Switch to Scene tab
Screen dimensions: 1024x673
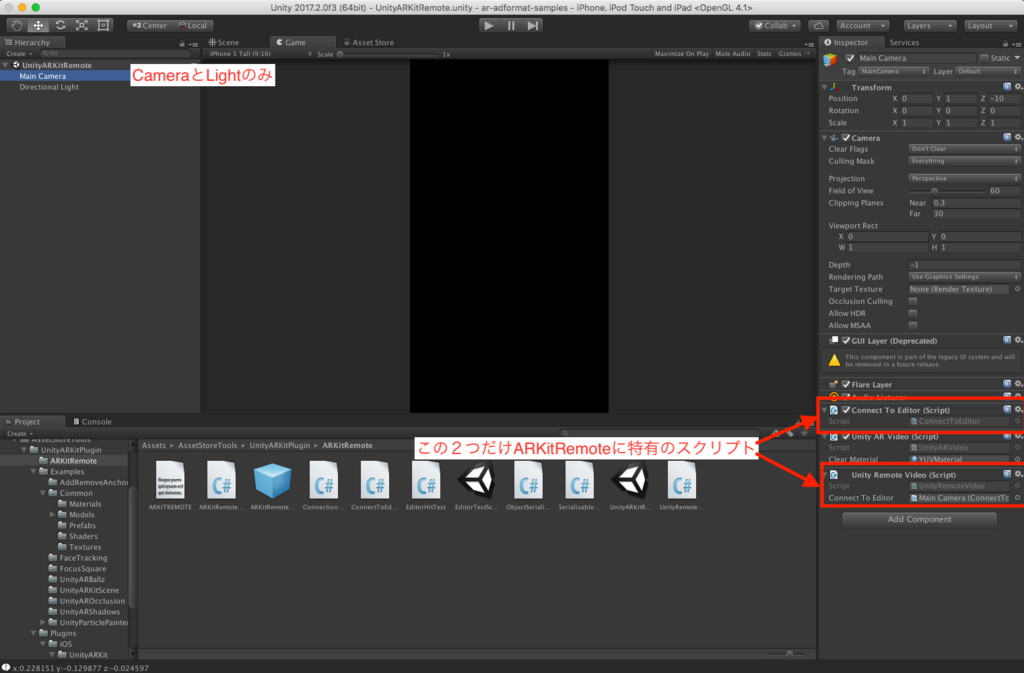(224, 42)
